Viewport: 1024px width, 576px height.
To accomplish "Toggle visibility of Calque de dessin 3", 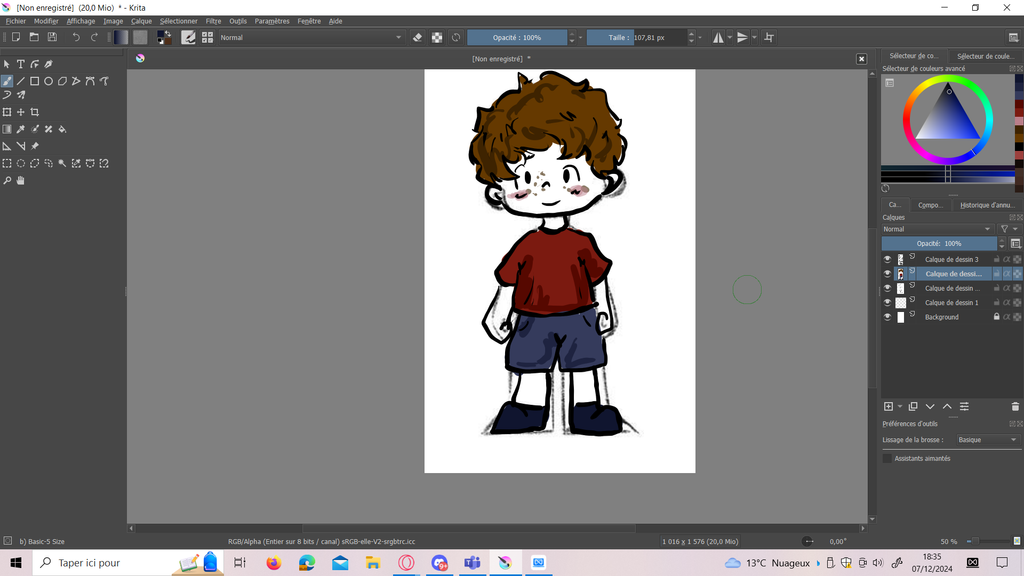I will click(887, 260).
